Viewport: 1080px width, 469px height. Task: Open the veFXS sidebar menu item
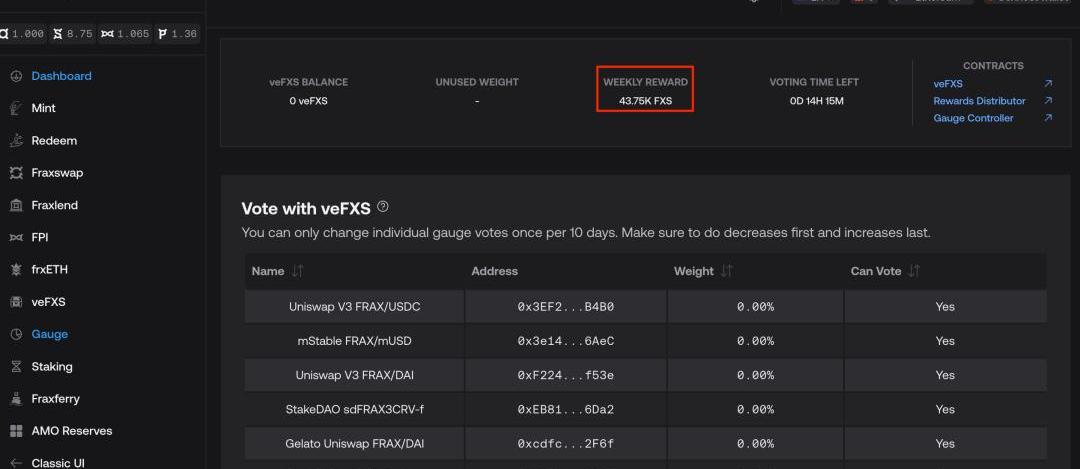[48, 302]
